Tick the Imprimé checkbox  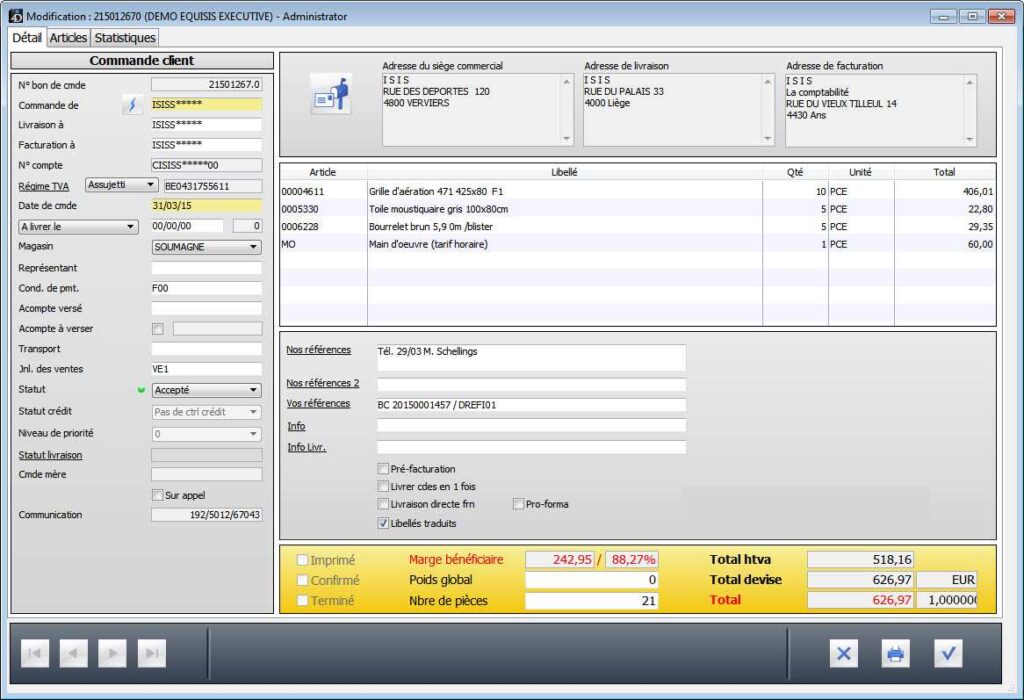302,560
